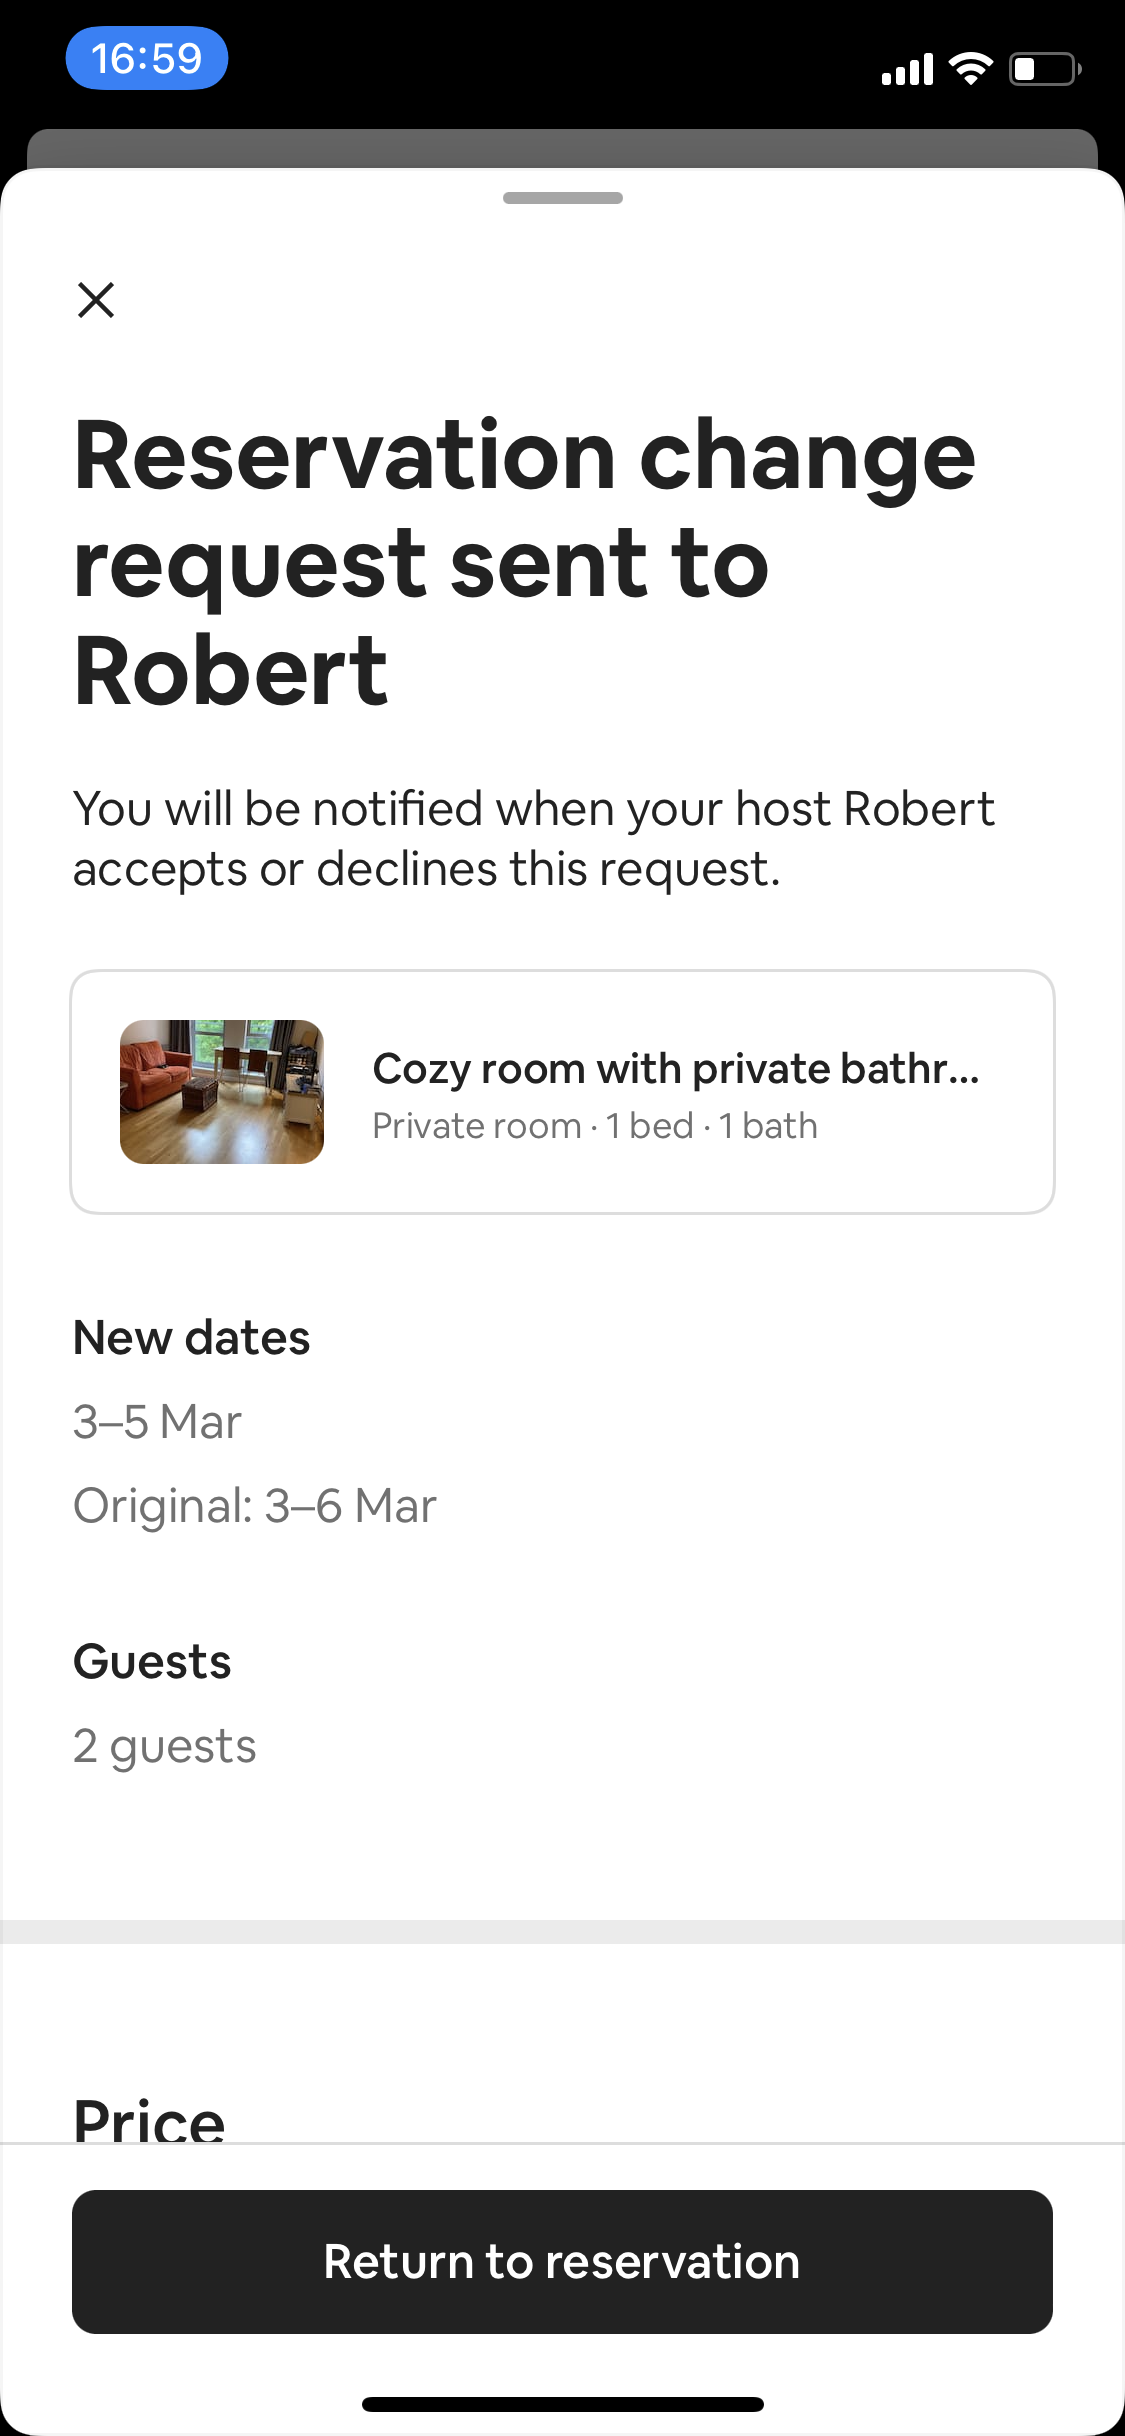Tap the cellular signal bars icon
1125x2436 pixels.
907,69
